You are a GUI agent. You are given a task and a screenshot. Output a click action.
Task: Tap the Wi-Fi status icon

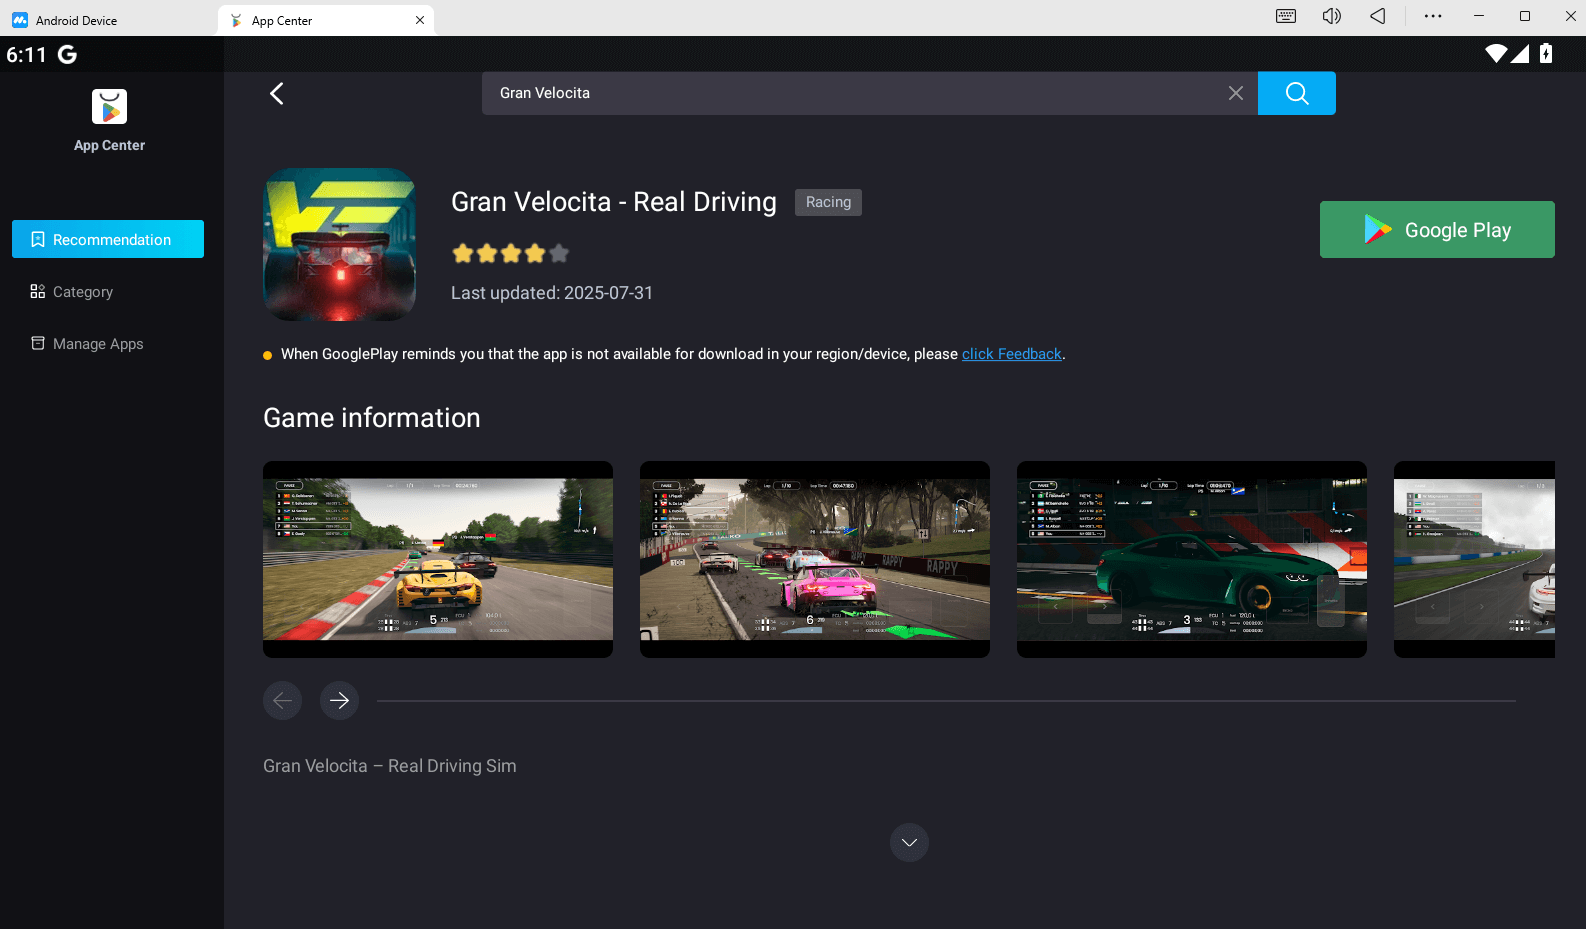pos(1496,54)
